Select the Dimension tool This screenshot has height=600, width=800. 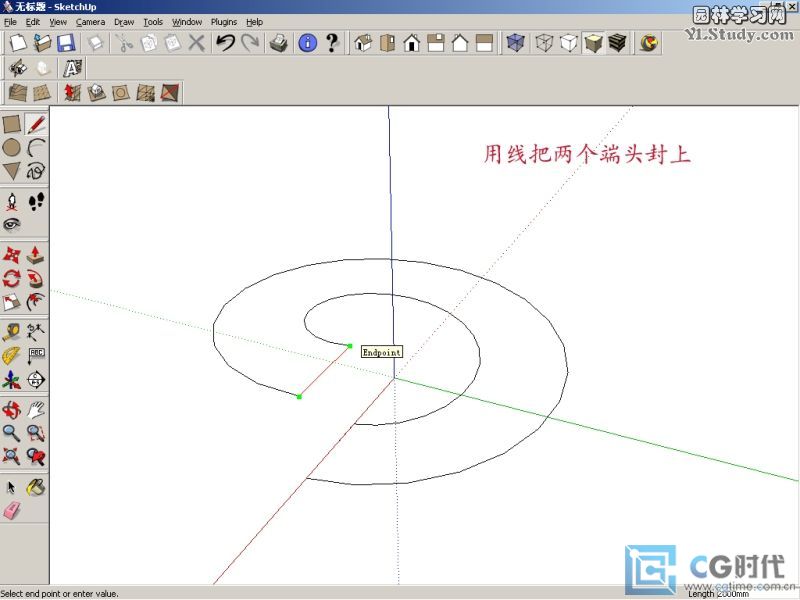36,332
